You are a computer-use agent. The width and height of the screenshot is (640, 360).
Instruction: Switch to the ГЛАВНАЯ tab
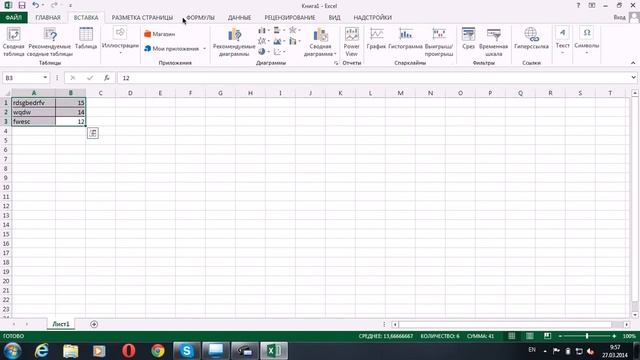pyautogui.click(x=48, y=18)
